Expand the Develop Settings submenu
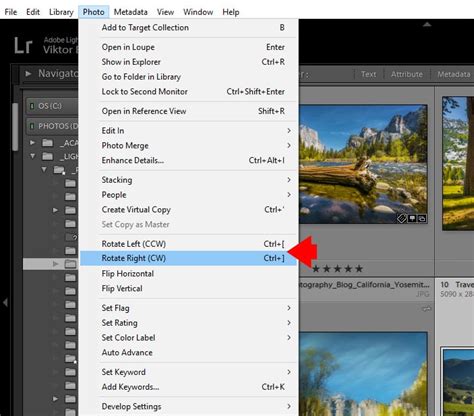 point(188,406)
